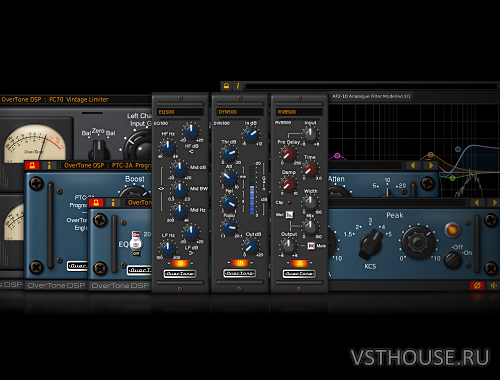The image size is (500, 380).
Task: Click the OverTone logo badge on EQ500
Action: 180,274
